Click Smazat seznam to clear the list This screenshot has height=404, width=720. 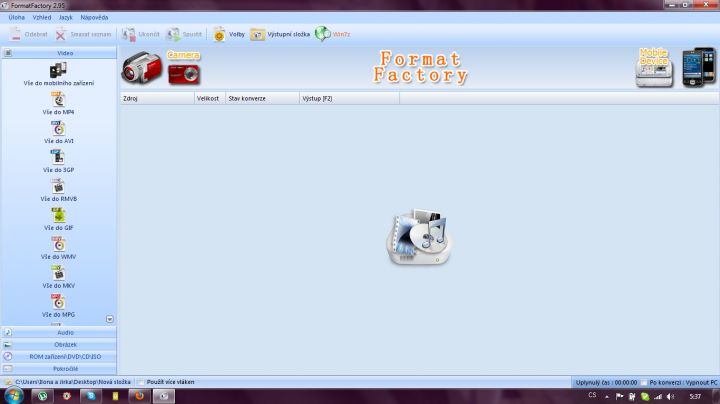[83, 34]
